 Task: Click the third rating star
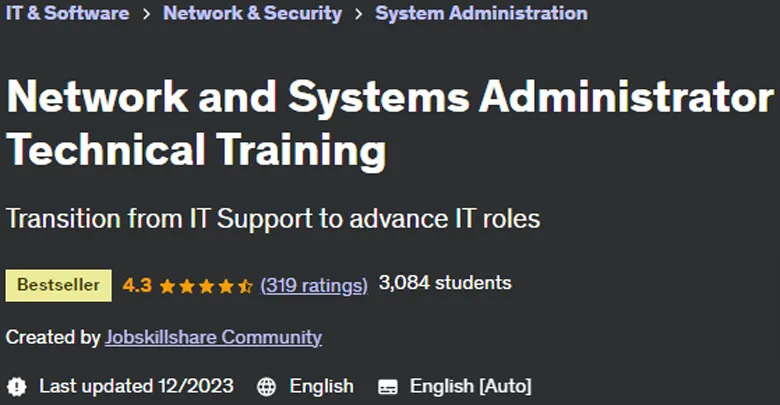[x=206, y=286]
